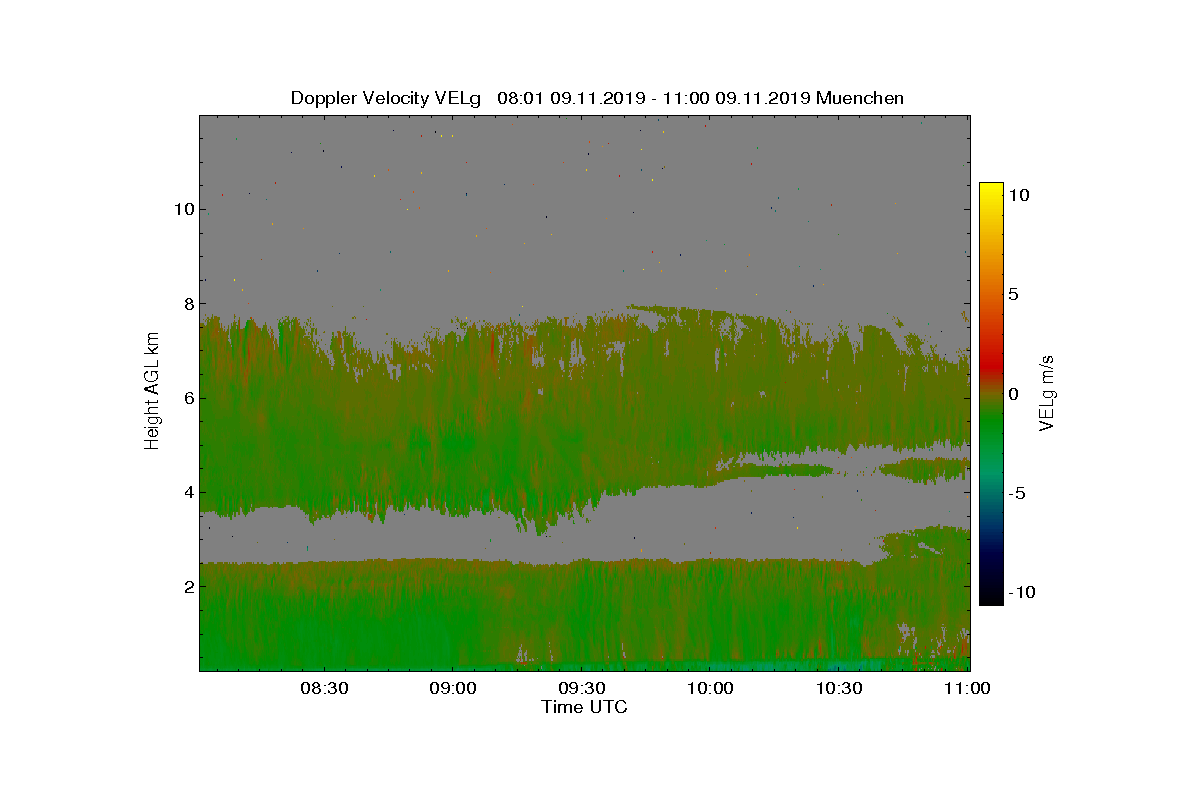Click the yellow top of the colorbar
The image size is (1200, 800).
click(991, 192)
